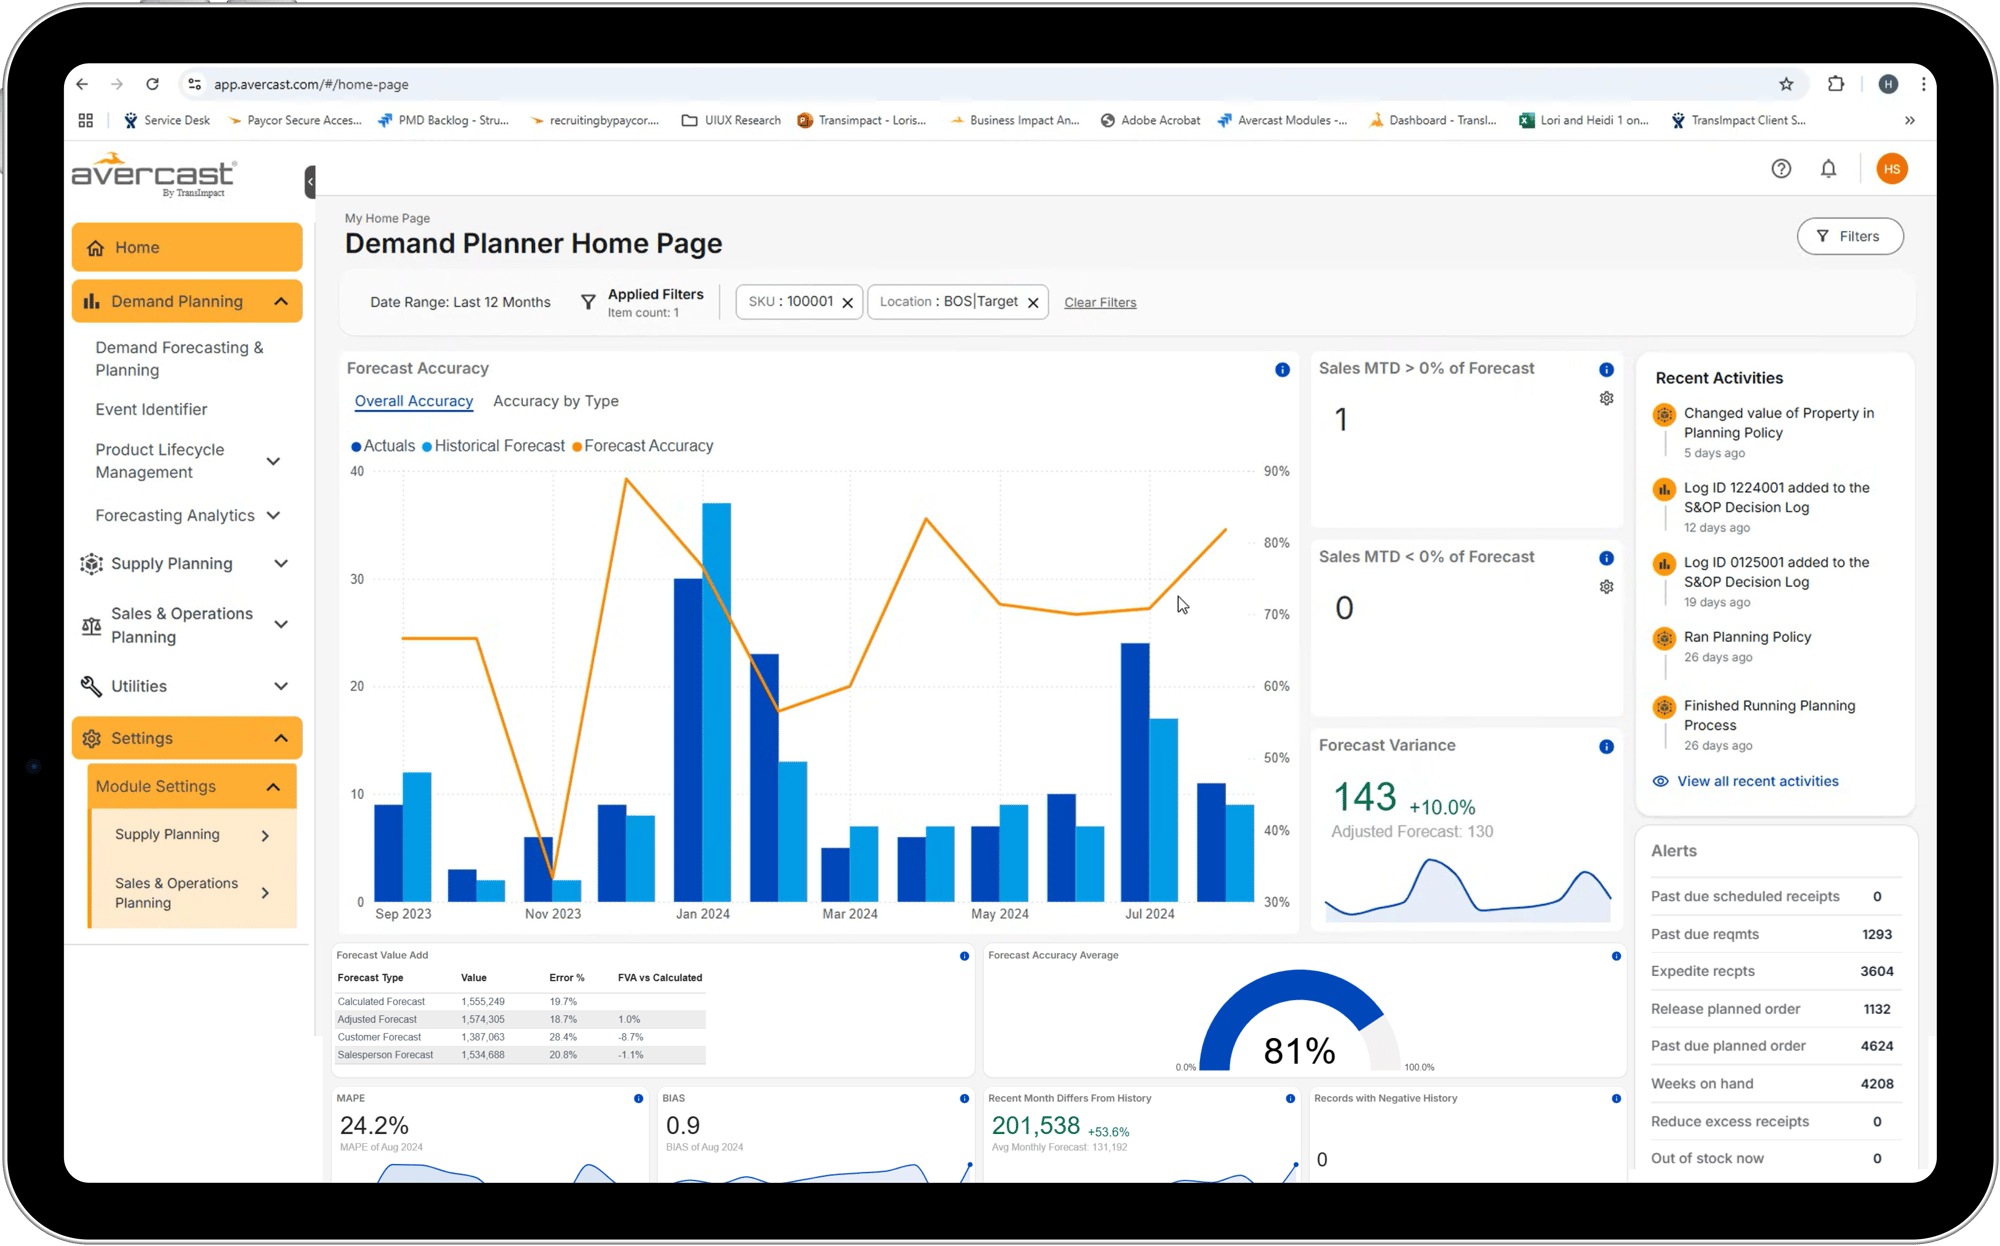Click Records with Negative History info icon

[1616, 1099]
